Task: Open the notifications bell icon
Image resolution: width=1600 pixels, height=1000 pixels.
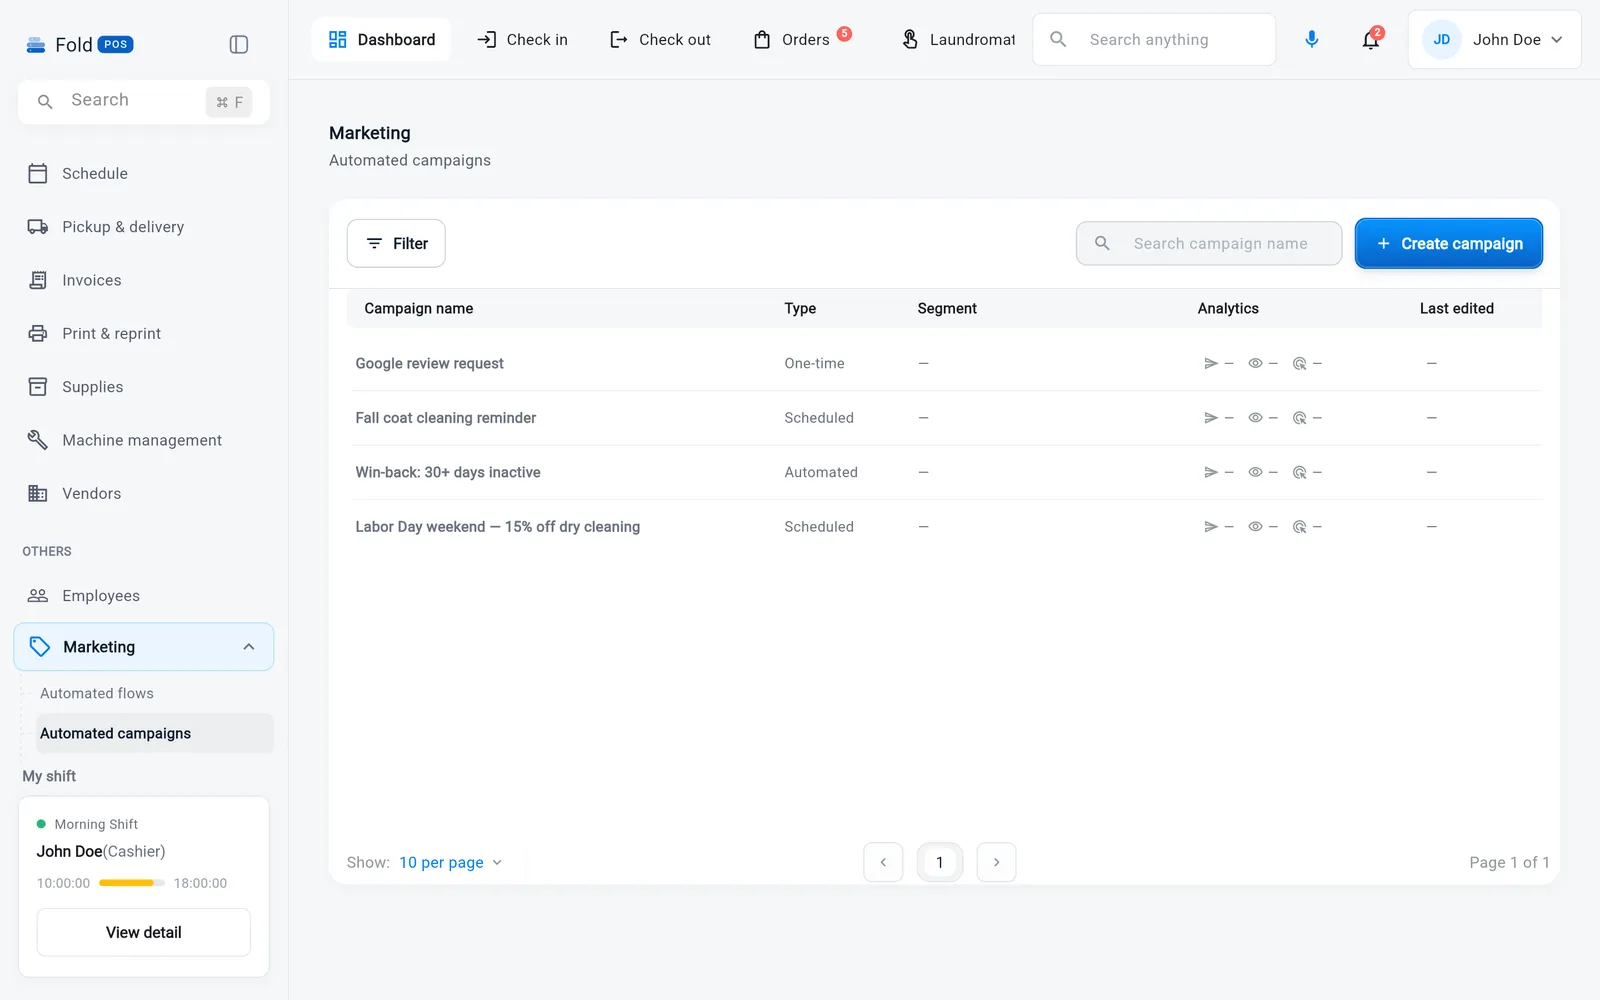Action: click(1371, 39)
